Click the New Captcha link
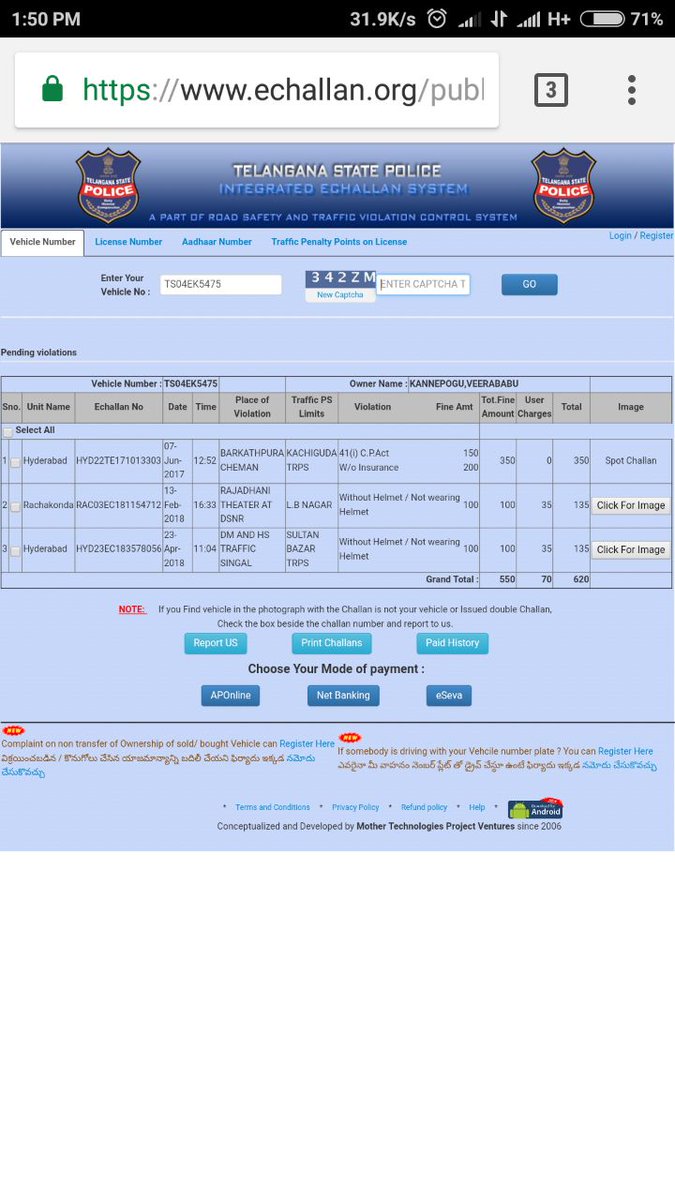This screenshot has height=1200, width=675. pyautogui.click(x=340, y=295)
